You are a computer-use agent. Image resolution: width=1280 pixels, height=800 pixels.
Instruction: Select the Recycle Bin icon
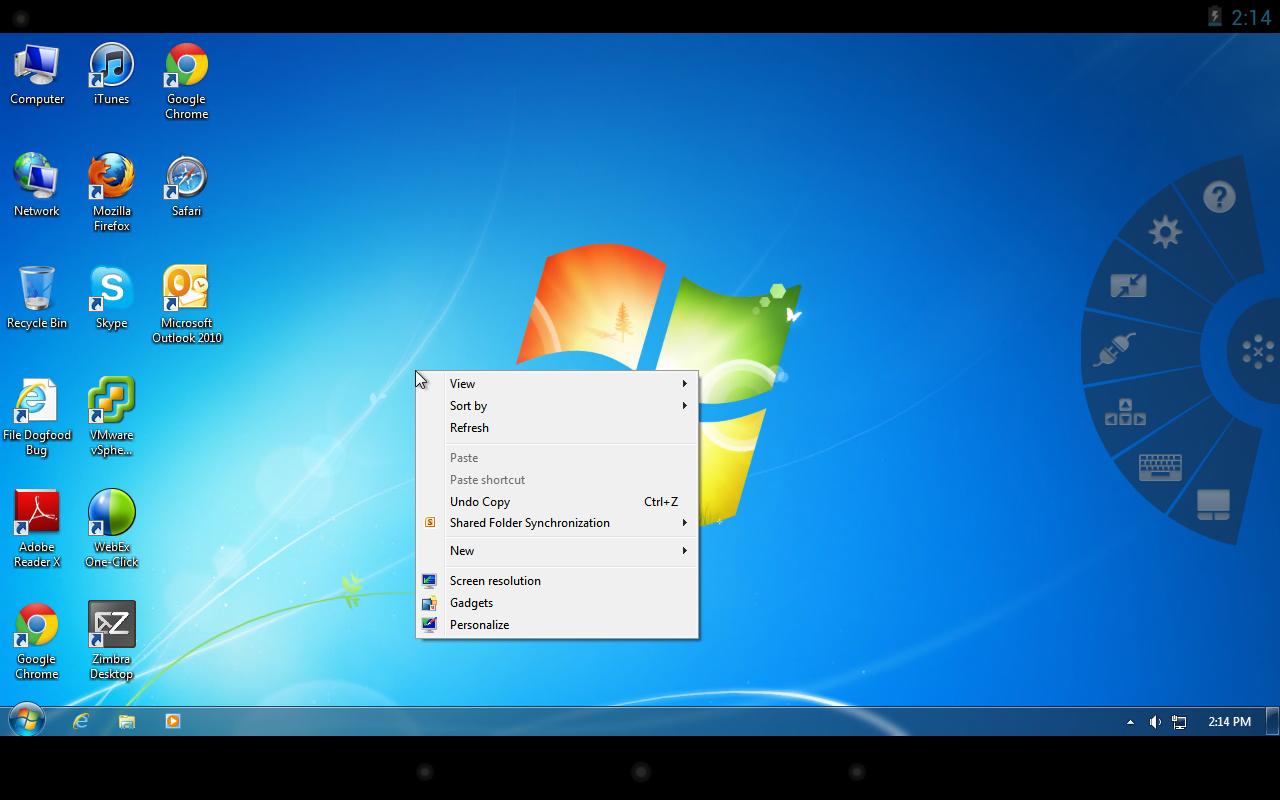tap(37, 298)
